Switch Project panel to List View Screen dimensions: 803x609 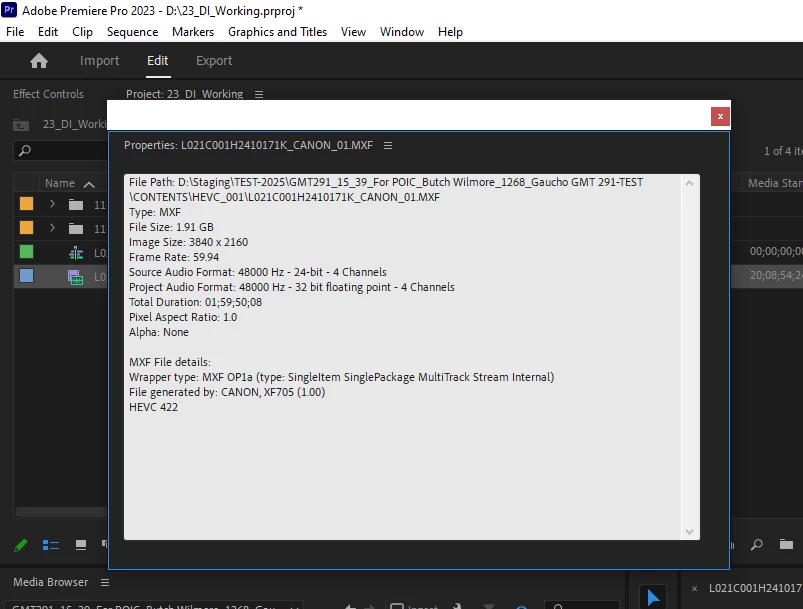pyautogui.click(x=51, y=545)
